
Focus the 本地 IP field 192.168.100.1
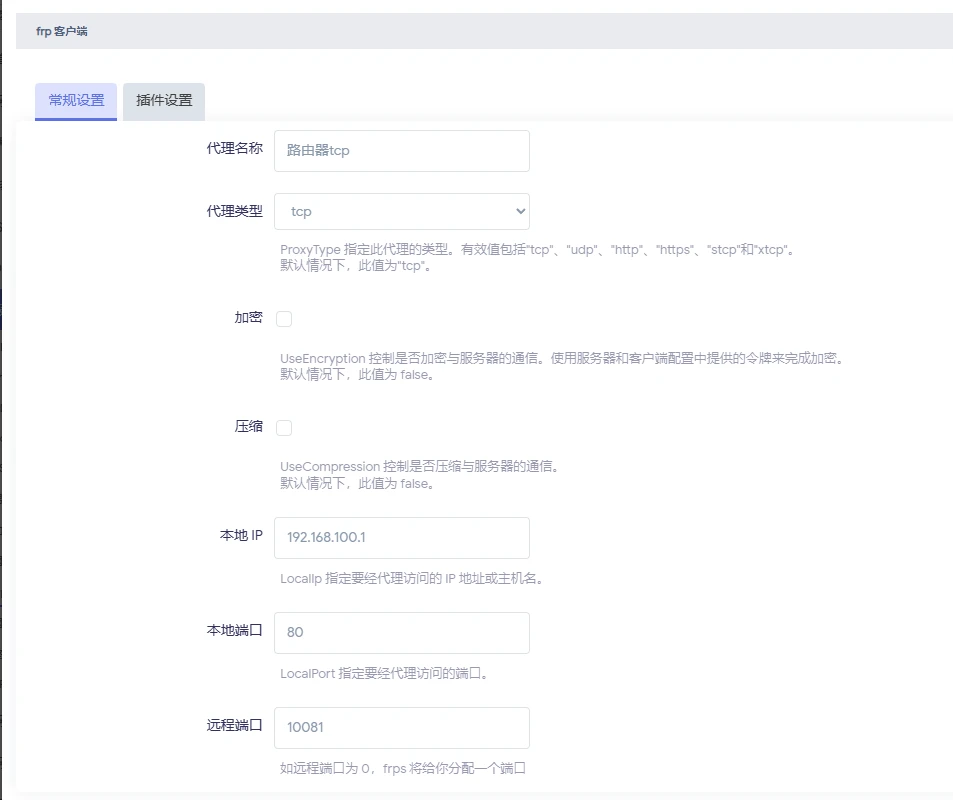pos(402,538)
